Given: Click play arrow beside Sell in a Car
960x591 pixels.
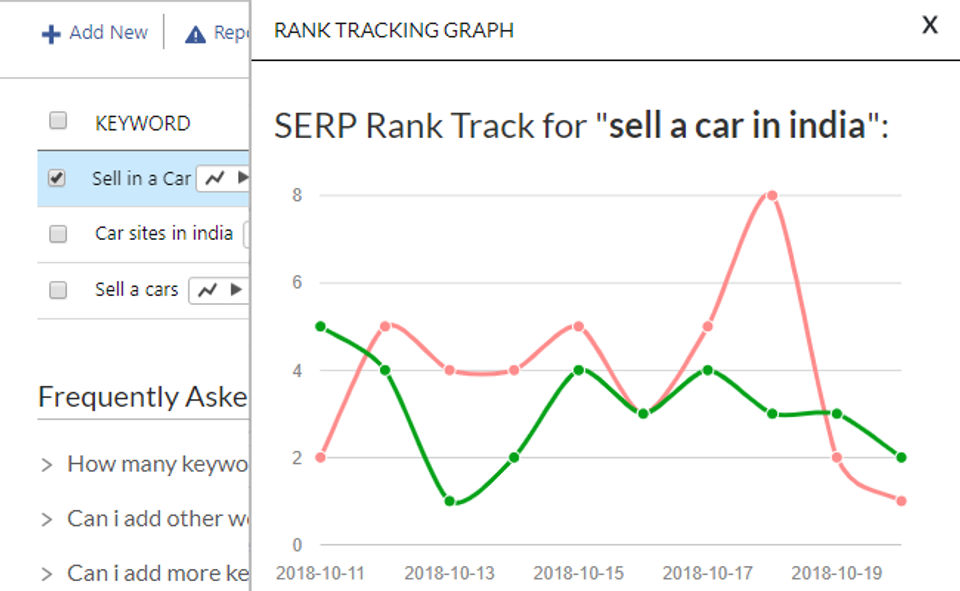Looking at the screenshot, I should tap(241, 179).
